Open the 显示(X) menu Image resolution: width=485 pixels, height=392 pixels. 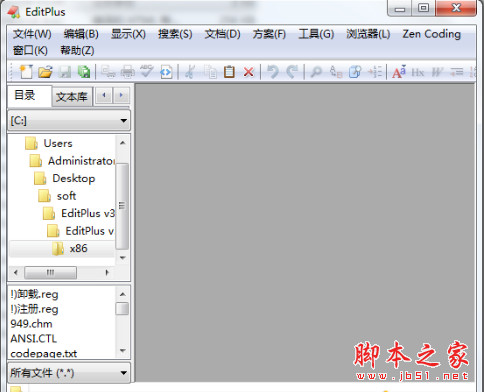pyautogui.click(x=128, y=34)
